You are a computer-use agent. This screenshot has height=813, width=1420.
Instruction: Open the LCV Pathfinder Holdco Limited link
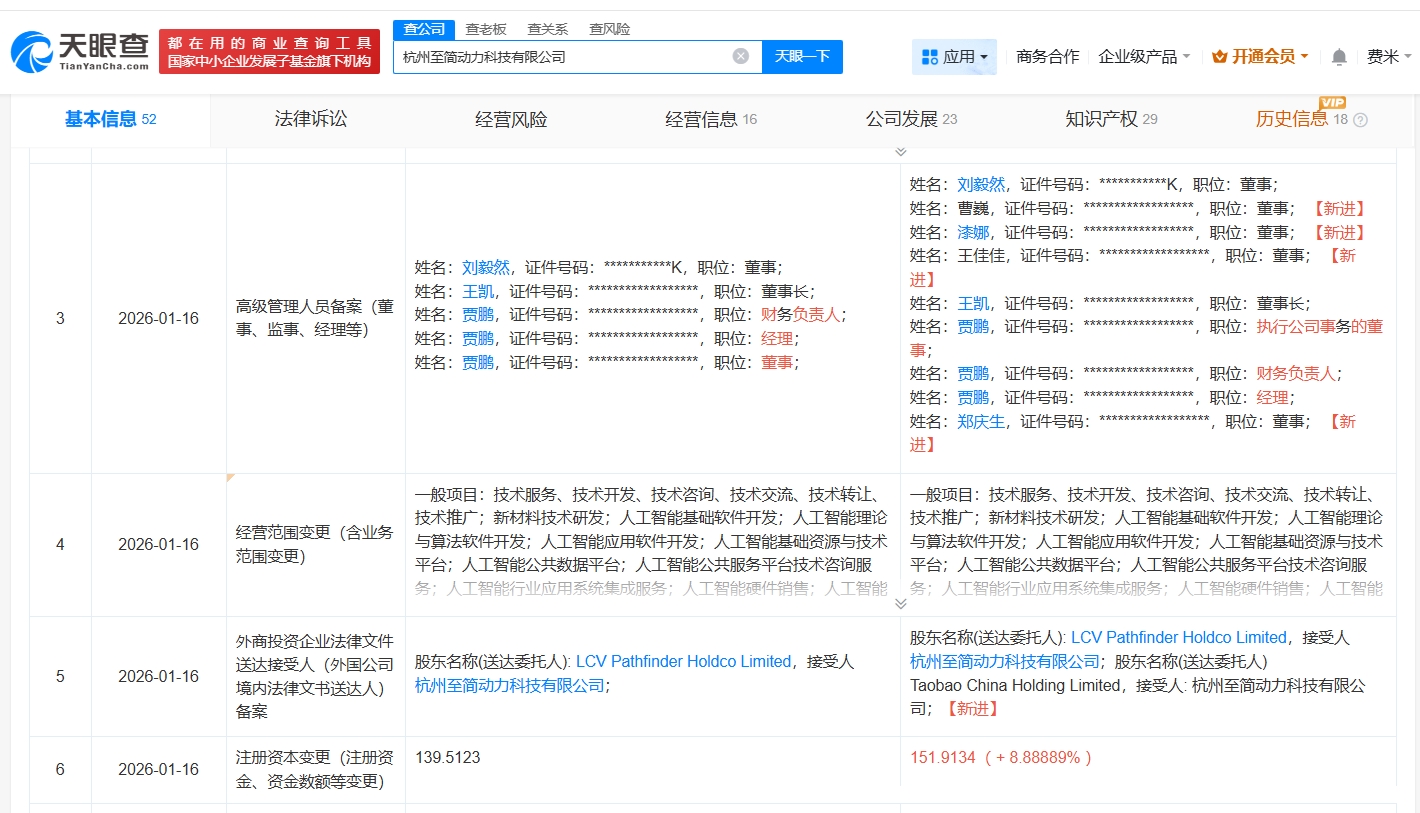coord(683,661)
